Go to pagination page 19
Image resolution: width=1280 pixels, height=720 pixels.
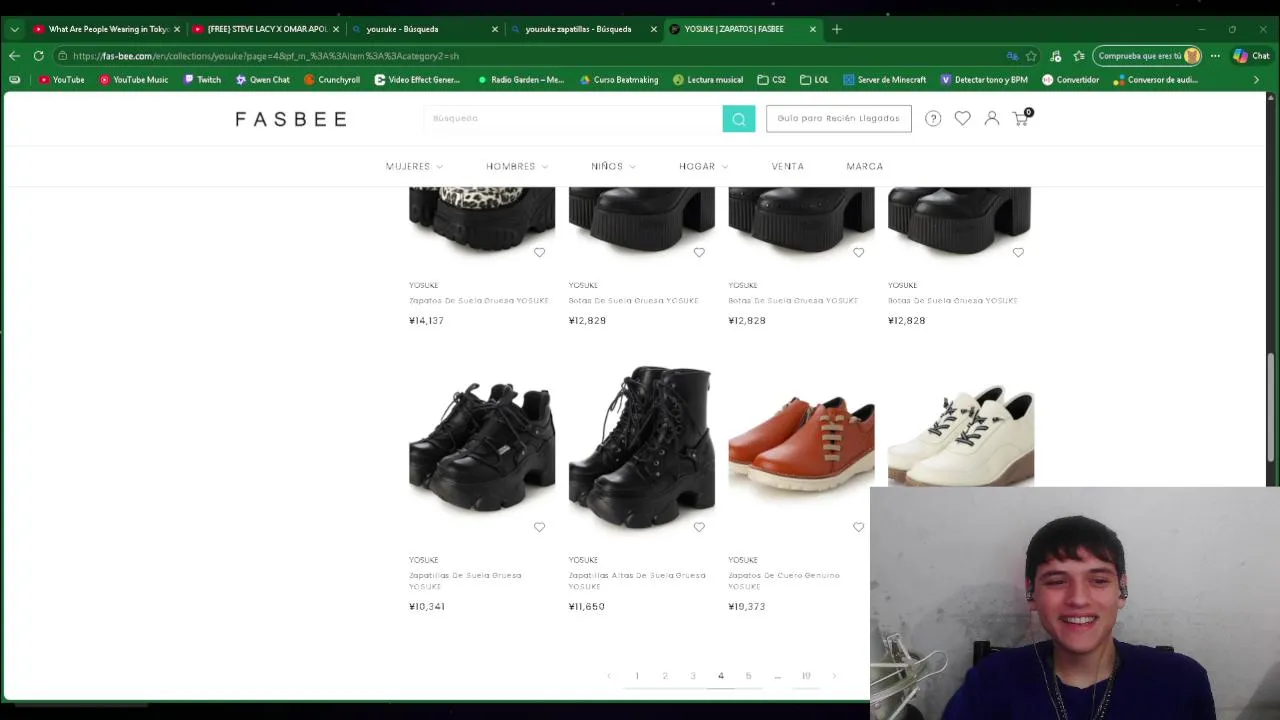click(x=805, y=676)
